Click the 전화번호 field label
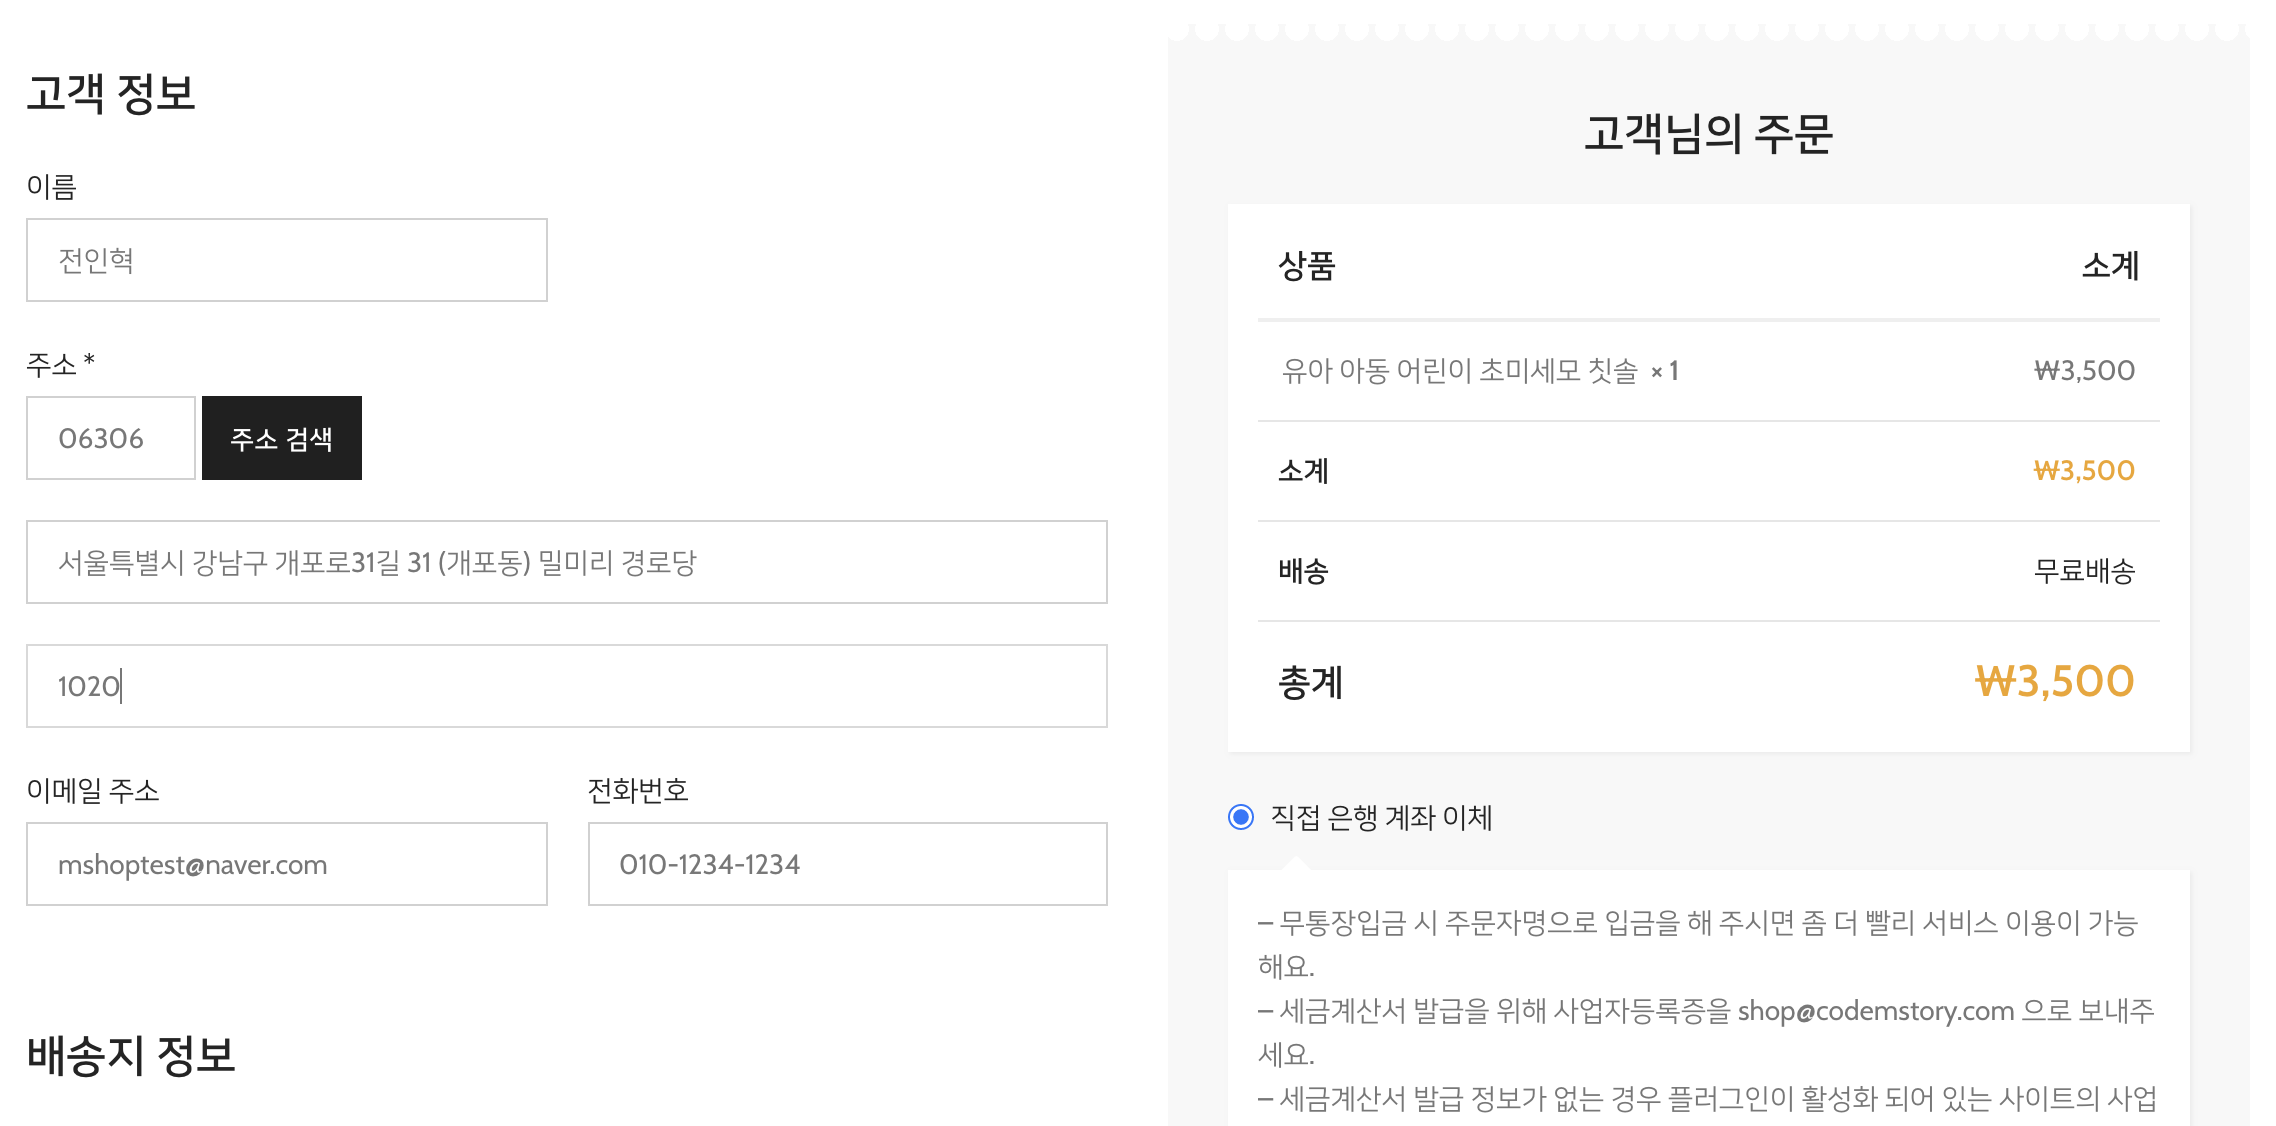Image resolution: width=2276 pixels, height=1126 pixels. tap(638, 790)
